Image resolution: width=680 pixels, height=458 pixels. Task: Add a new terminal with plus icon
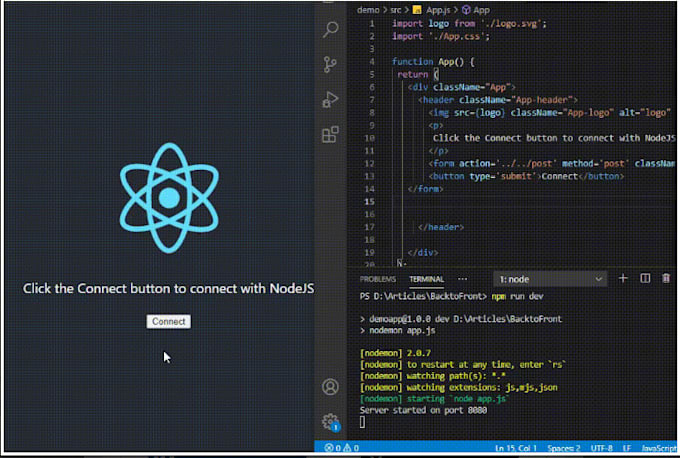pos(623,278)
